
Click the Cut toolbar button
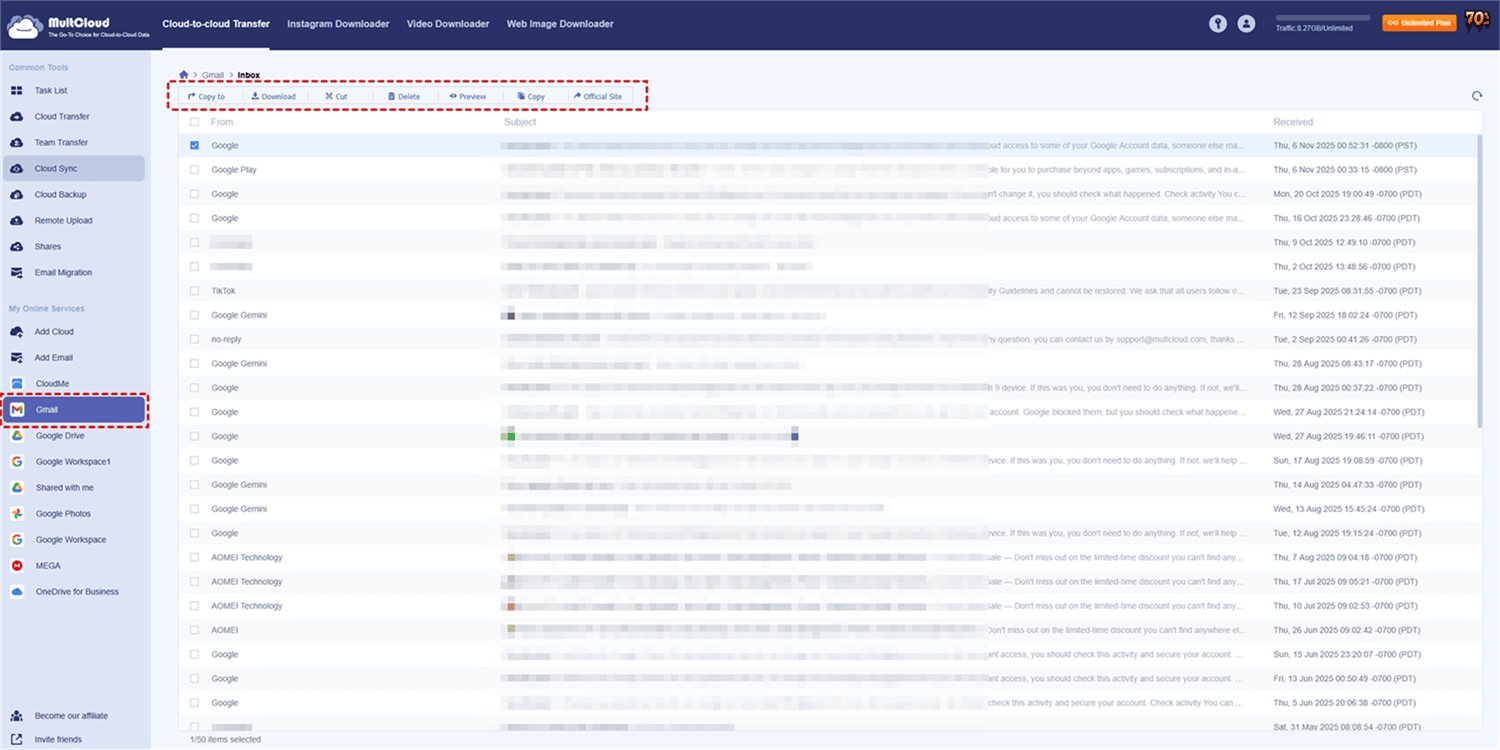pyautogui.click(x=336, y=97)
